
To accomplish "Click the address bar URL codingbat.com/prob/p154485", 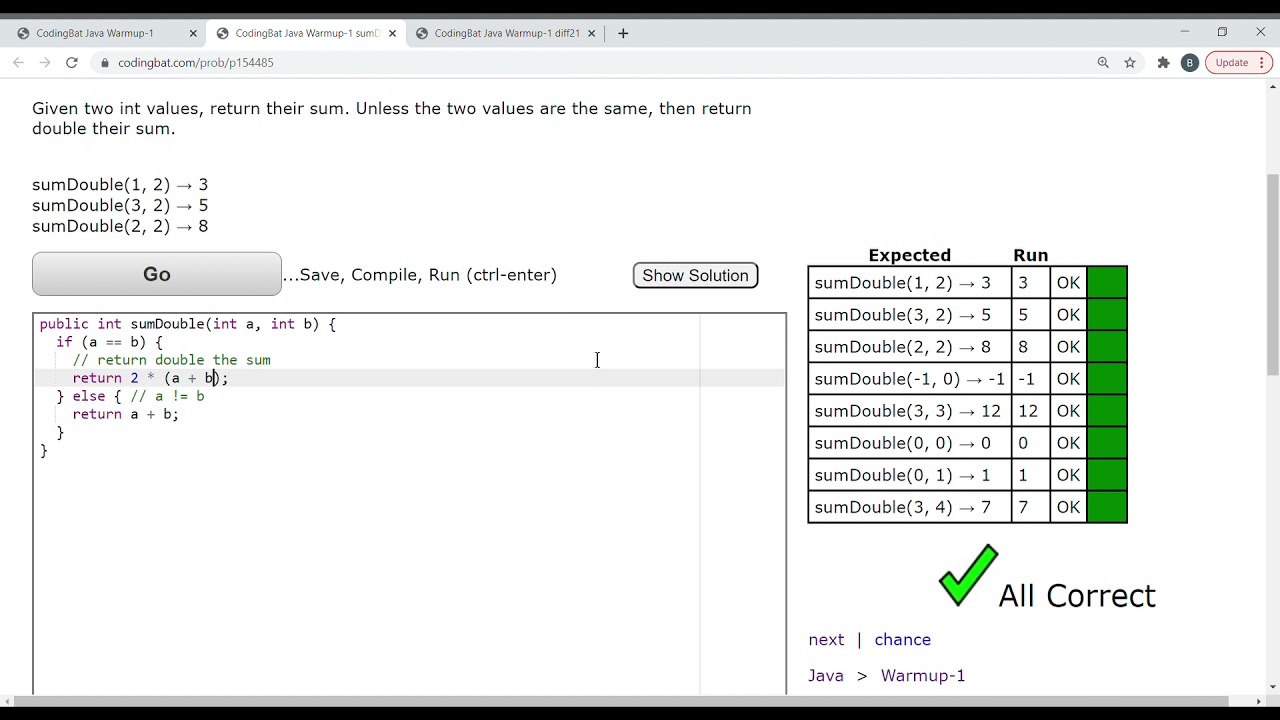I will pyautogui.click(x=196, y=62).
